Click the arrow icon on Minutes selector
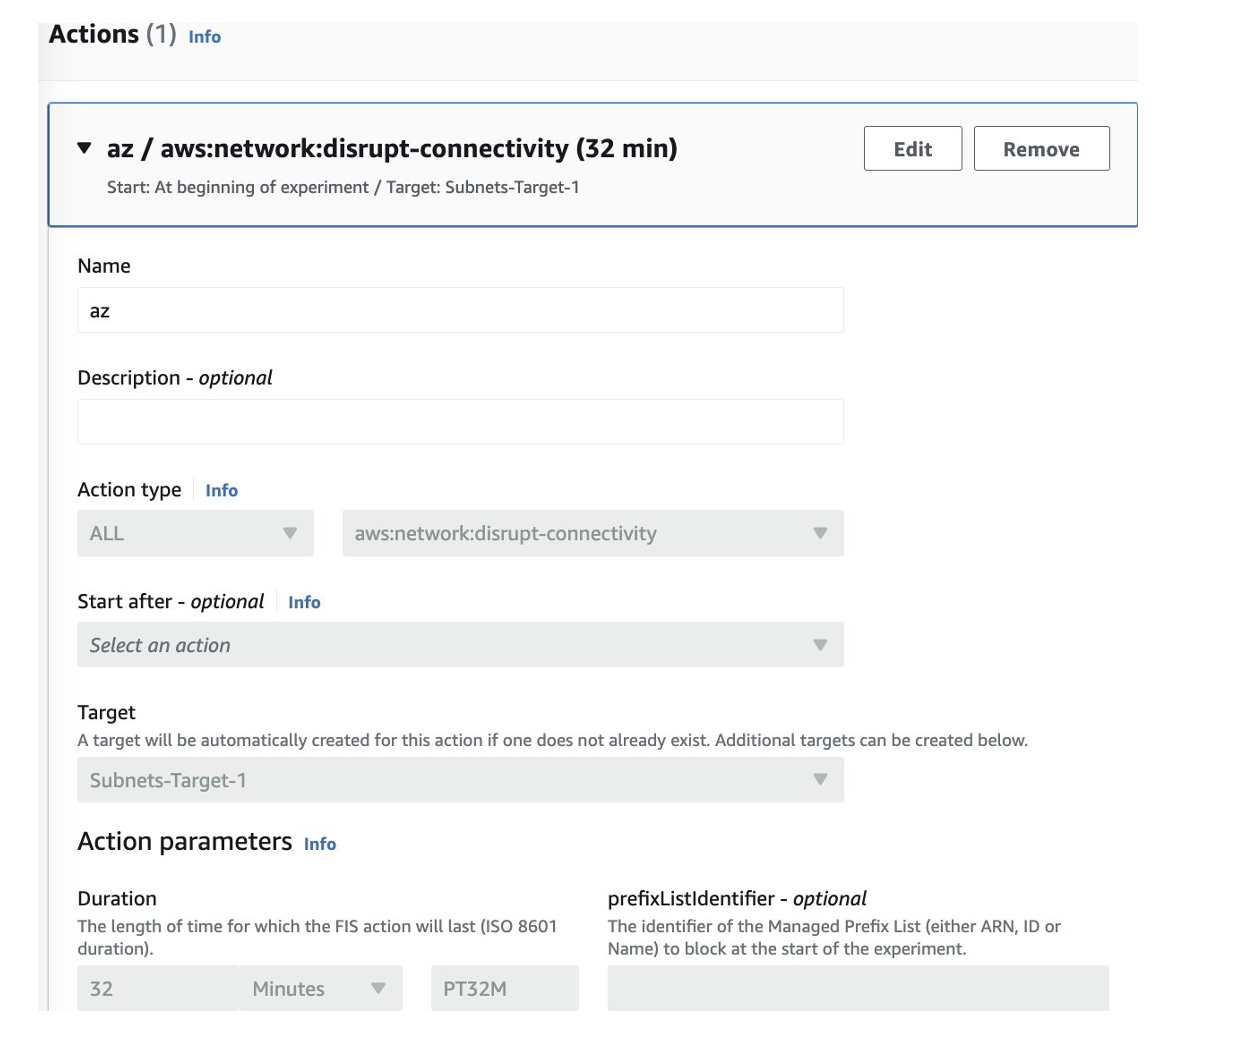 tap(378, 988)
